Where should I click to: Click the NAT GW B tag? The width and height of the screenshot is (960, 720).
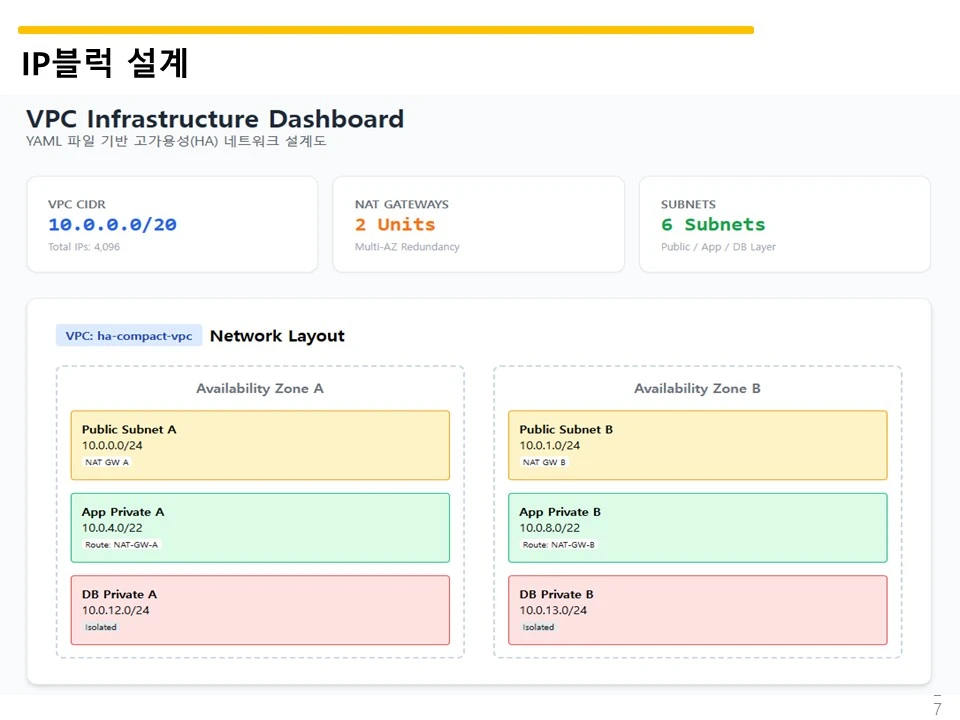point(544,462)
